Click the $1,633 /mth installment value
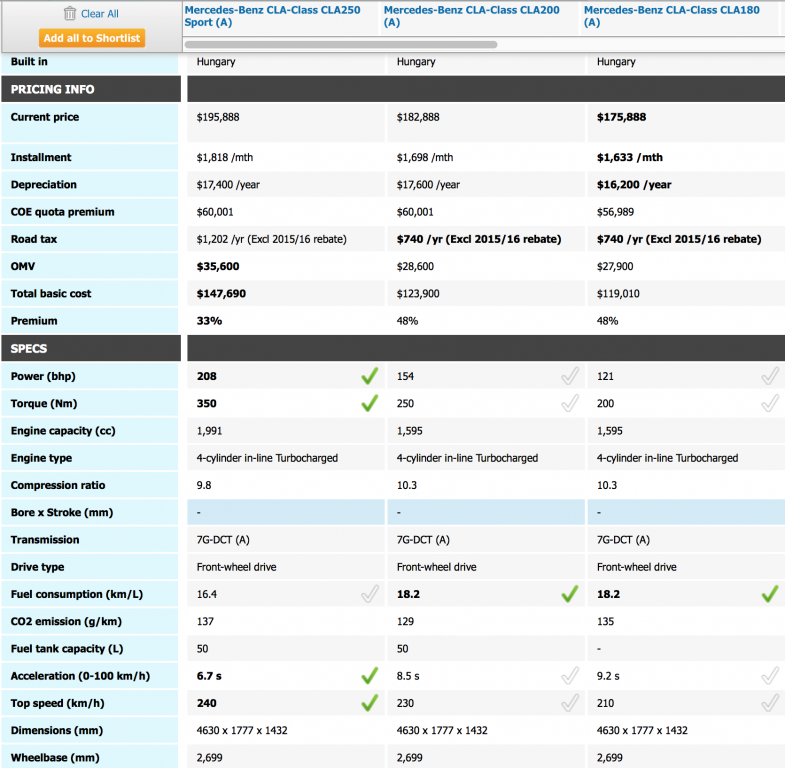785x768 pixels. (x=630, y=157)
